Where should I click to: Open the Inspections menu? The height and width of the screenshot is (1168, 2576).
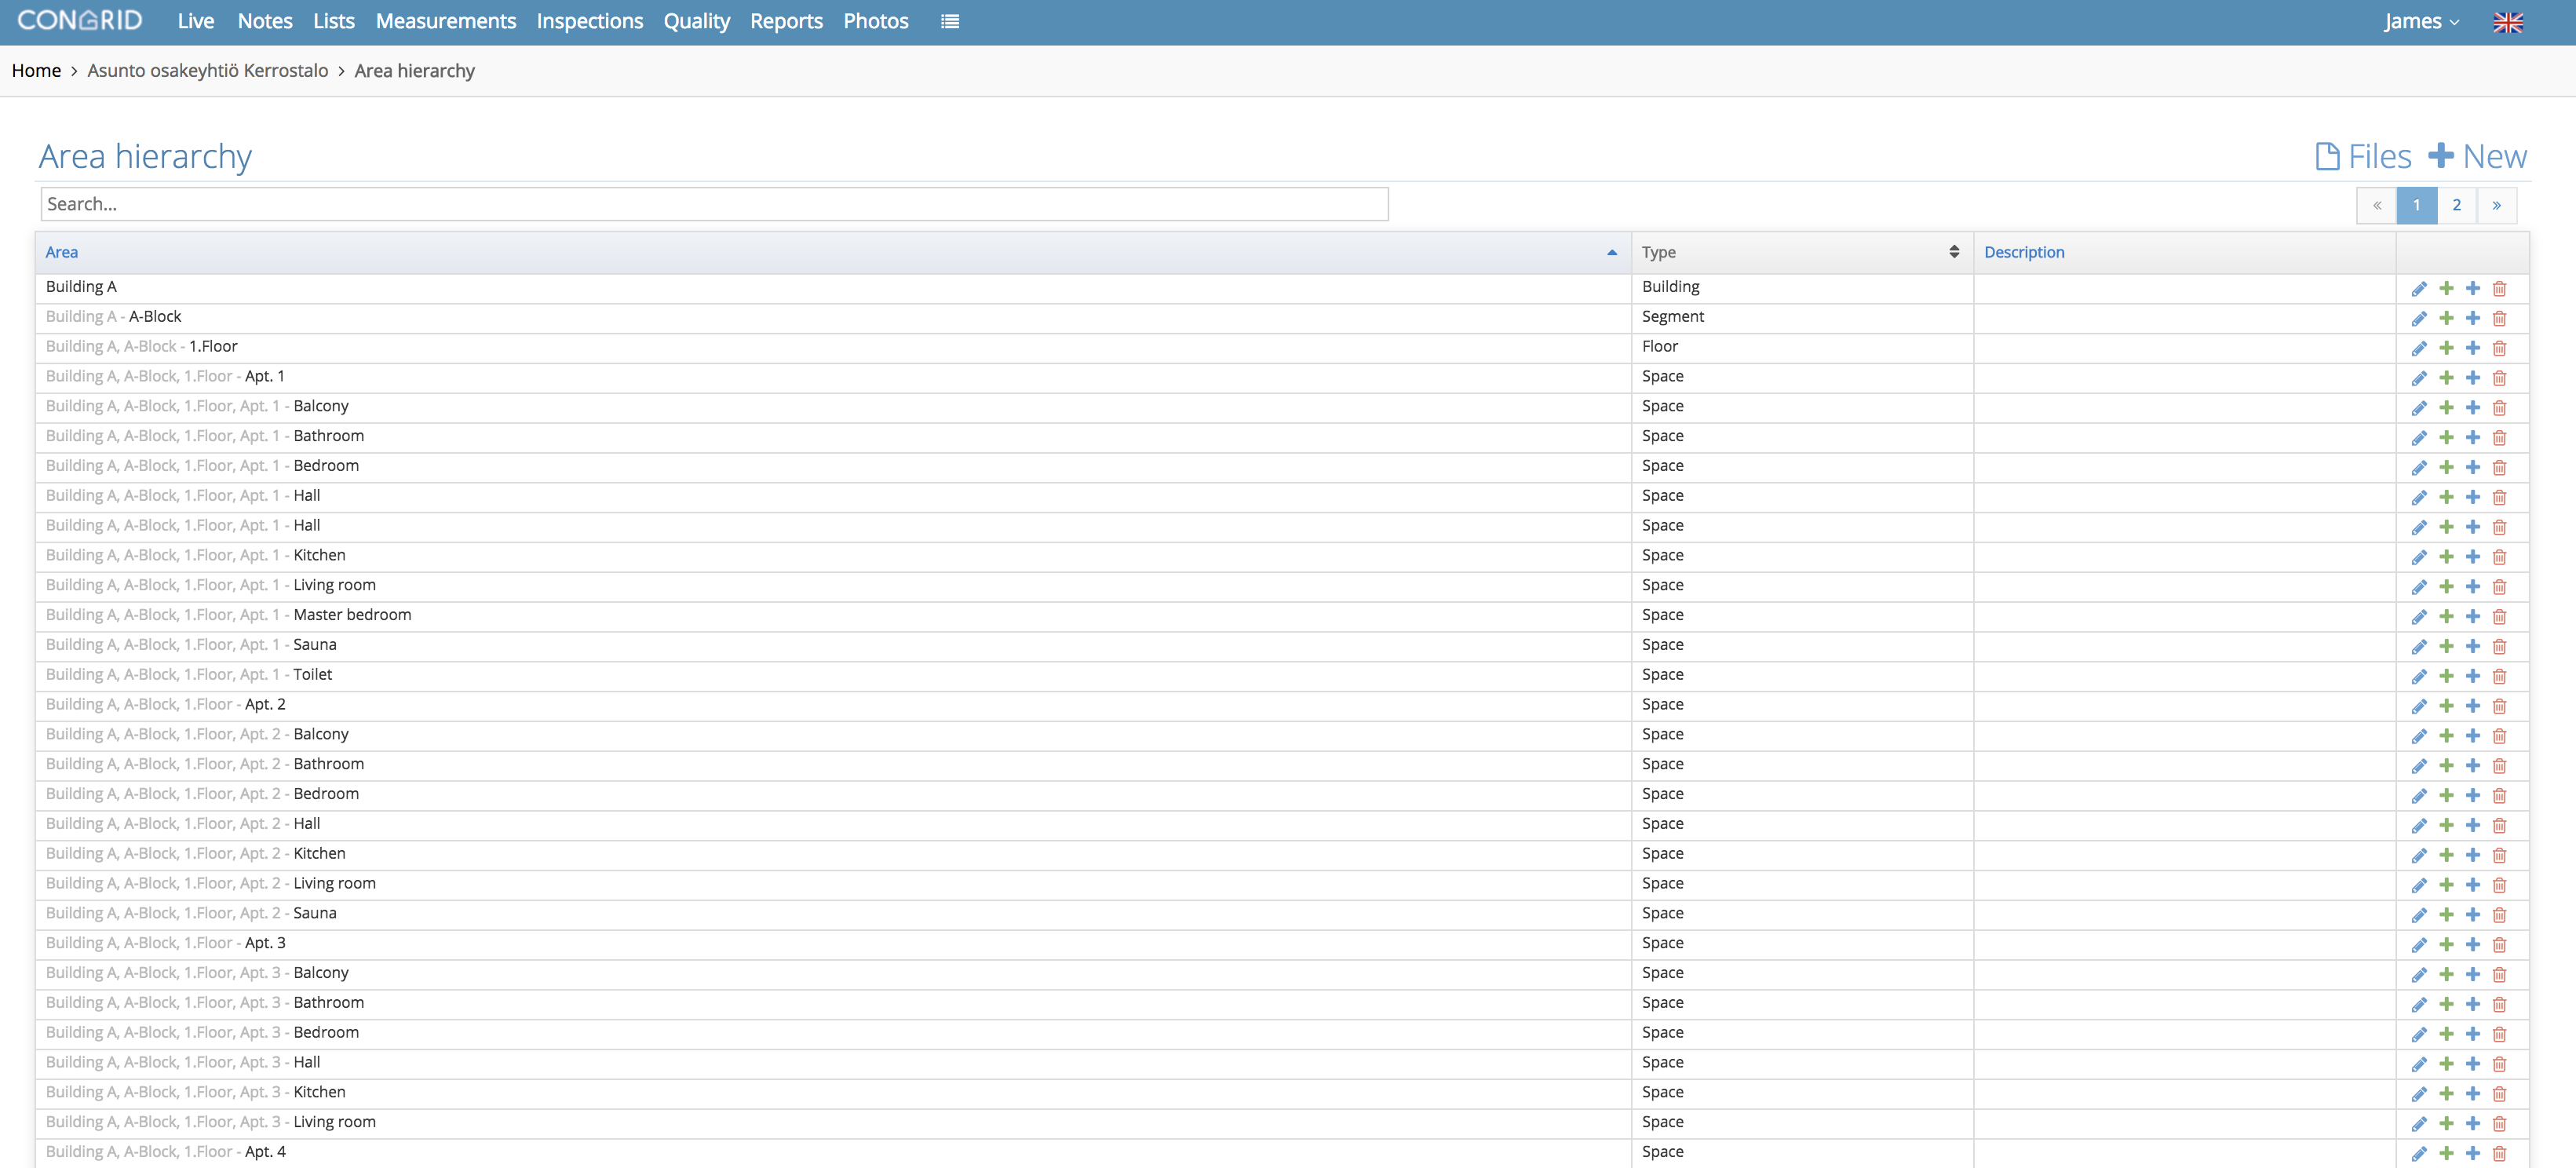pos(590,21)
